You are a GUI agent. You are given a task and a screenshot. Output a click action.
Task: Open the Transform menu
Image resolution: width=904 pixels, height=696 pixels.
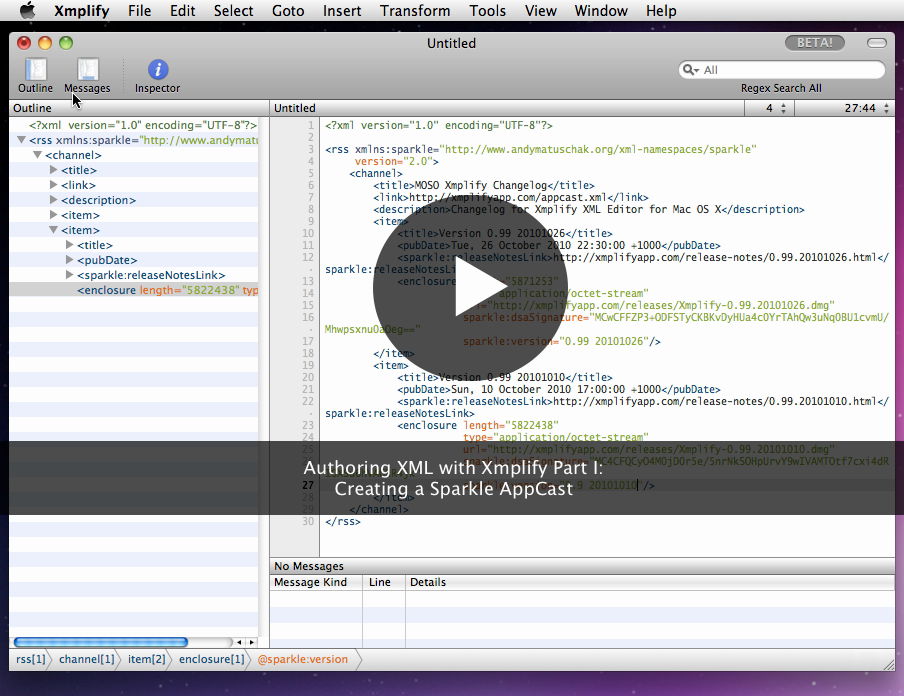(414, 11)
